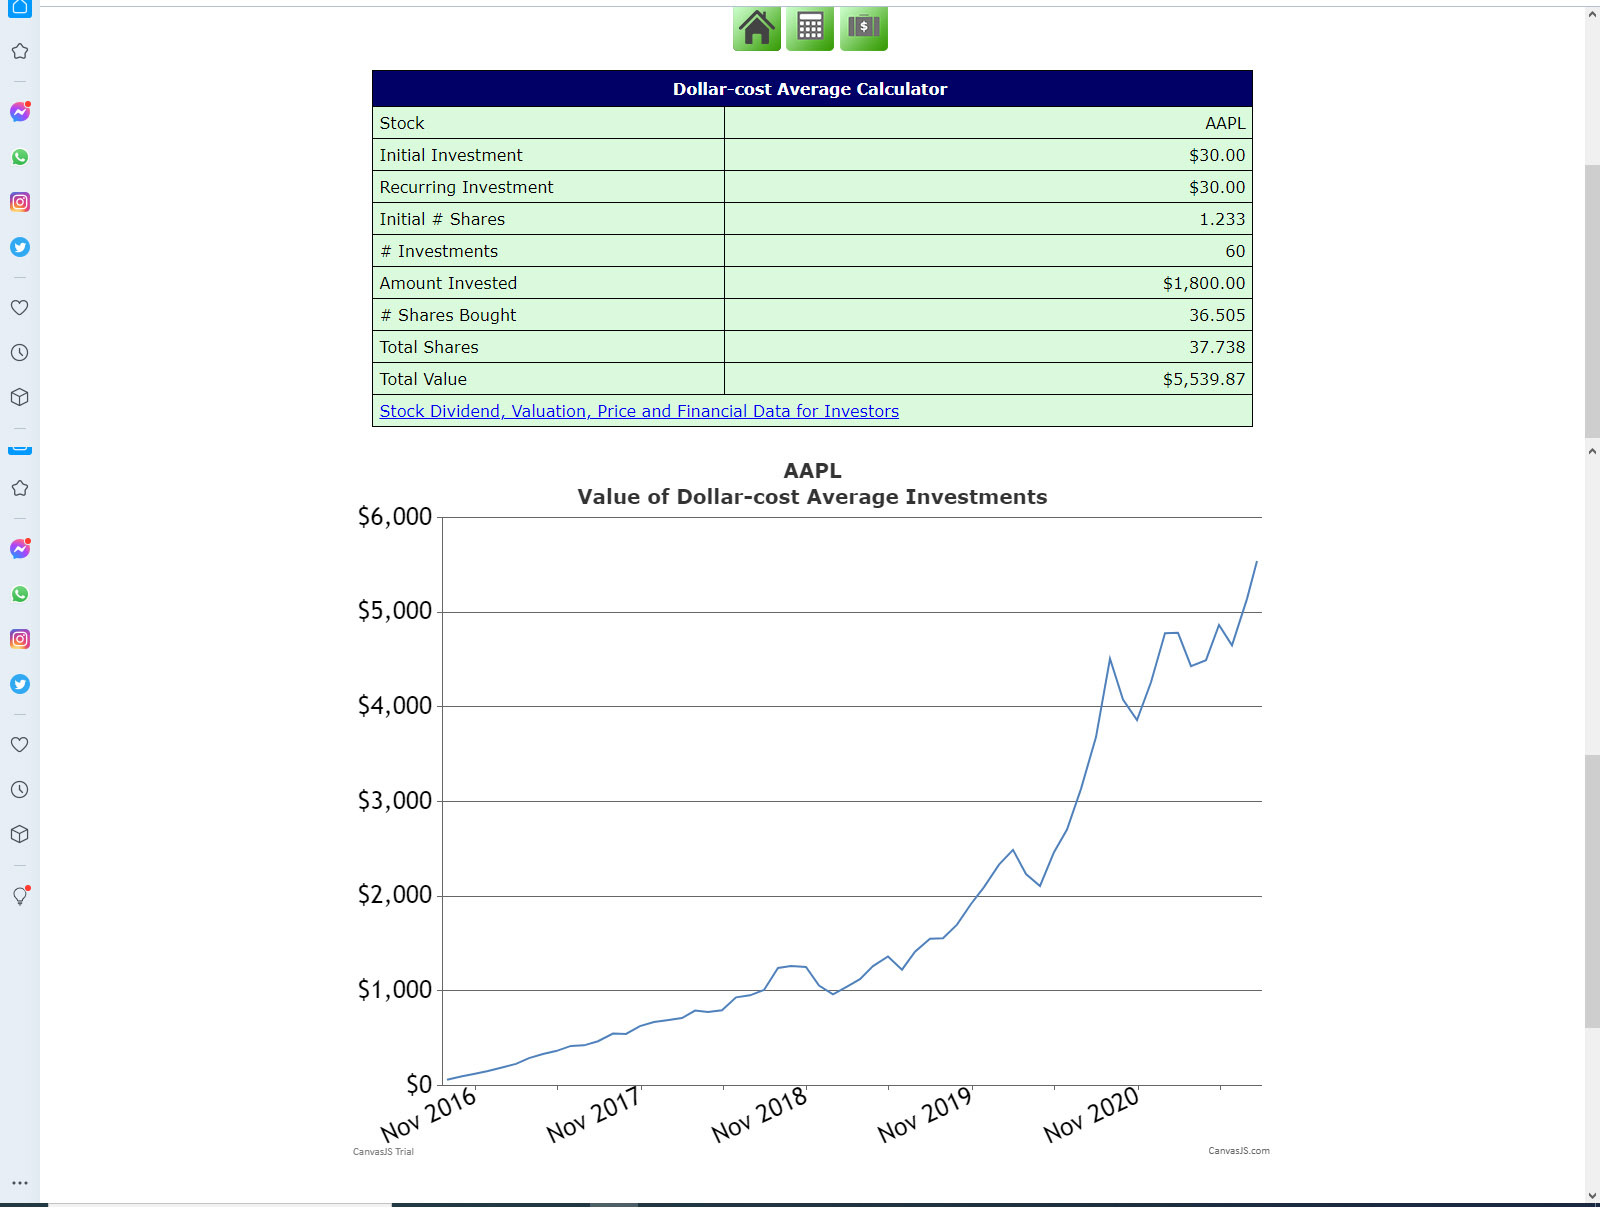Viewport: 1600px width, 1224px height.
Task: Click the AAPL chart title
Action: [813, 471]
